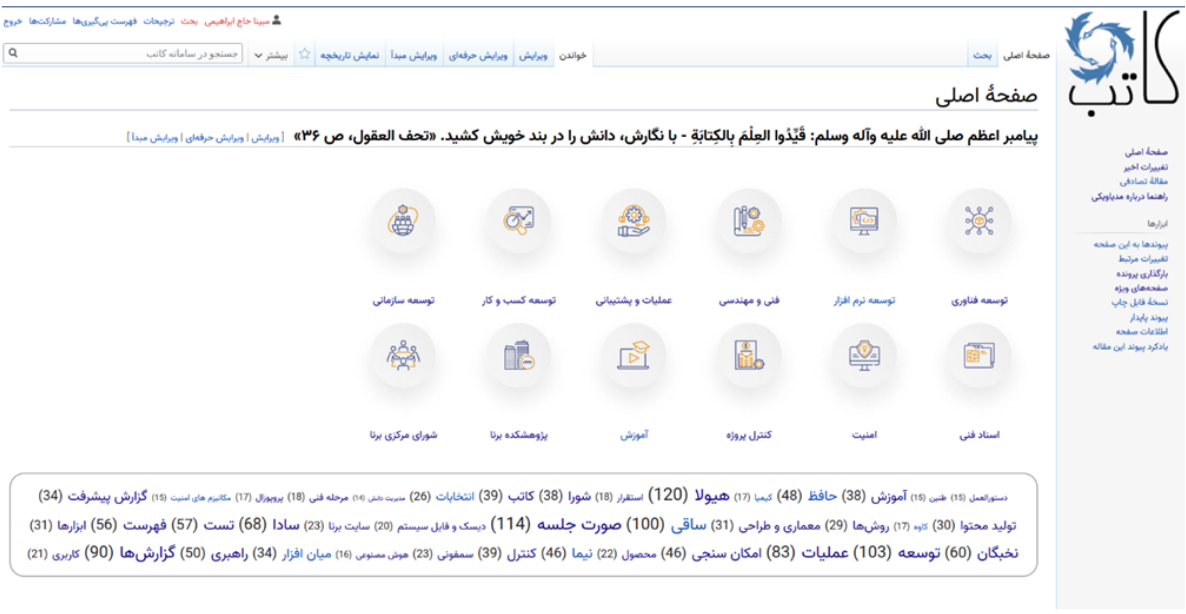The width and height of the screenshot is (1186, 614).
Task: Click the امنیت shield monitor icon
Action: [x=863, y=355]
